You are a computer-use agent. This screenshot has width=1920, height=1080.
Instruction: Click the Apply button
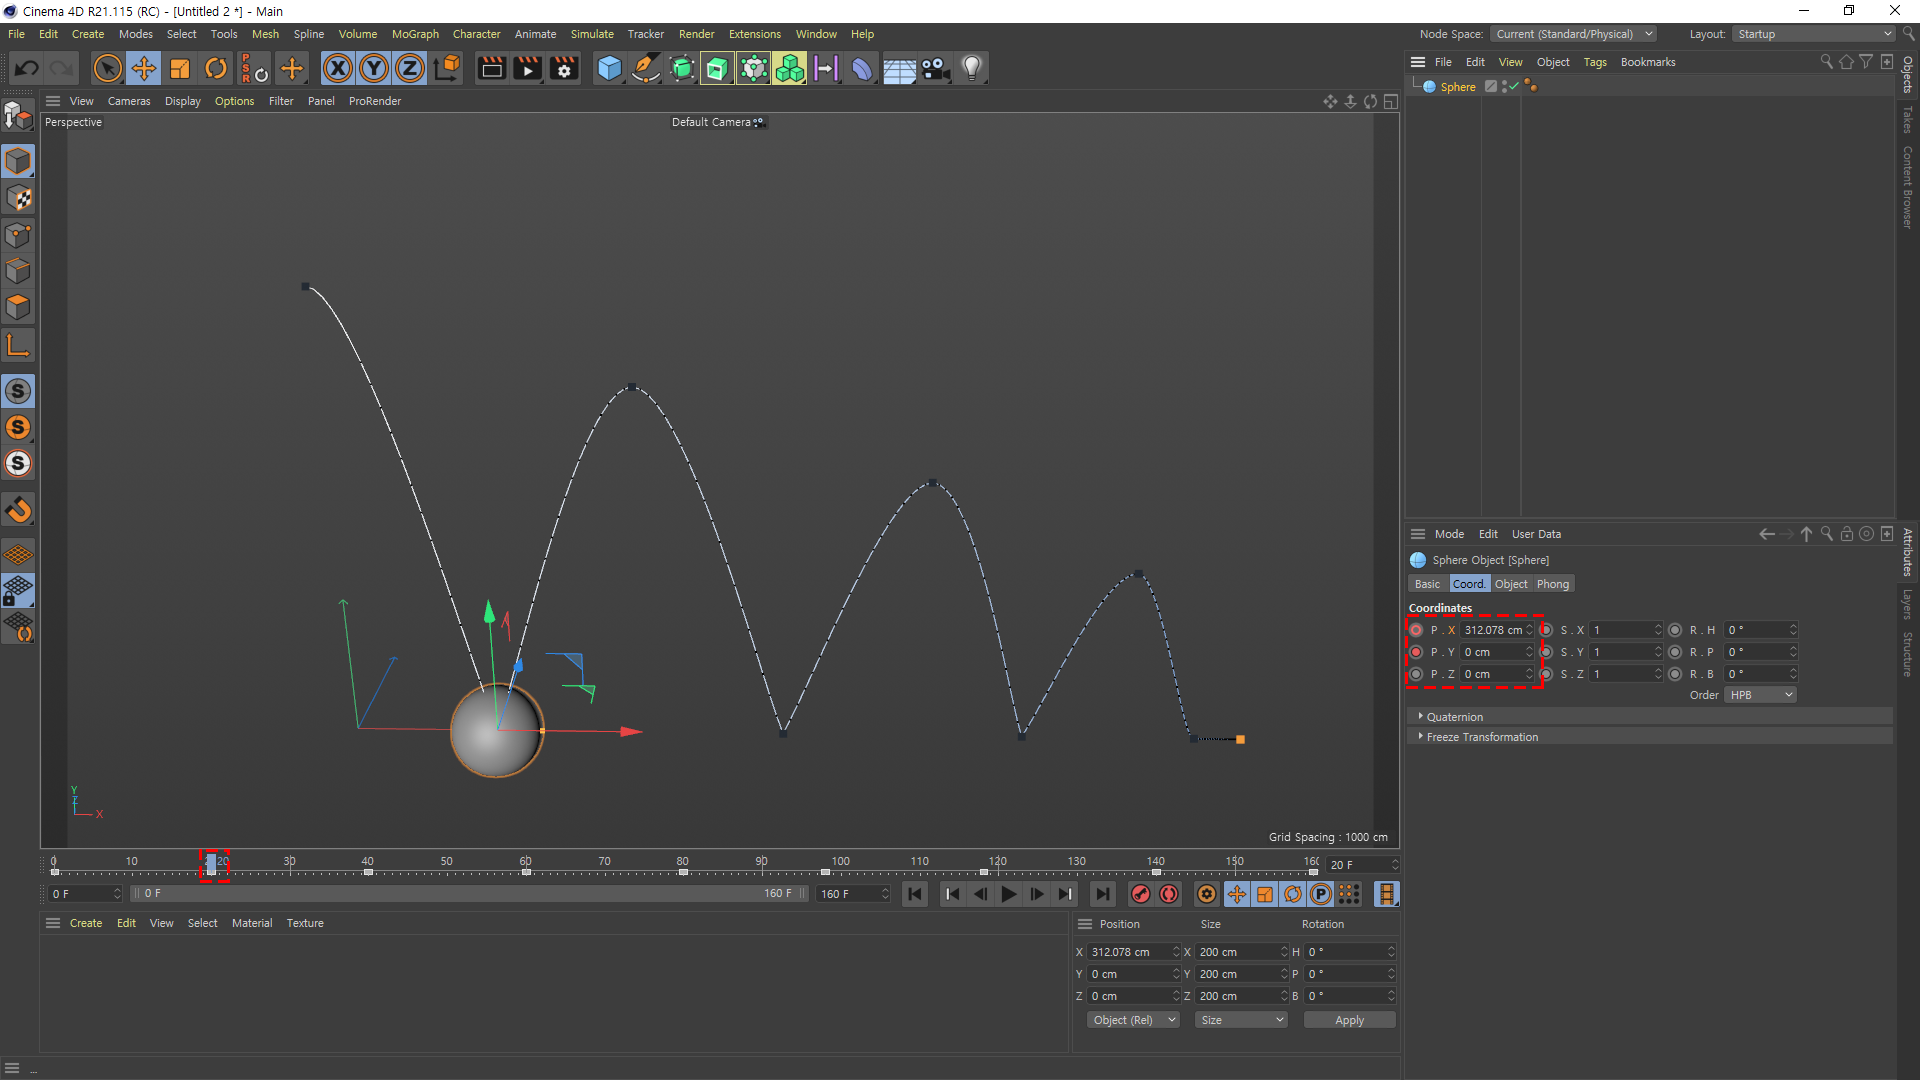click(x=1349, y=1020)
